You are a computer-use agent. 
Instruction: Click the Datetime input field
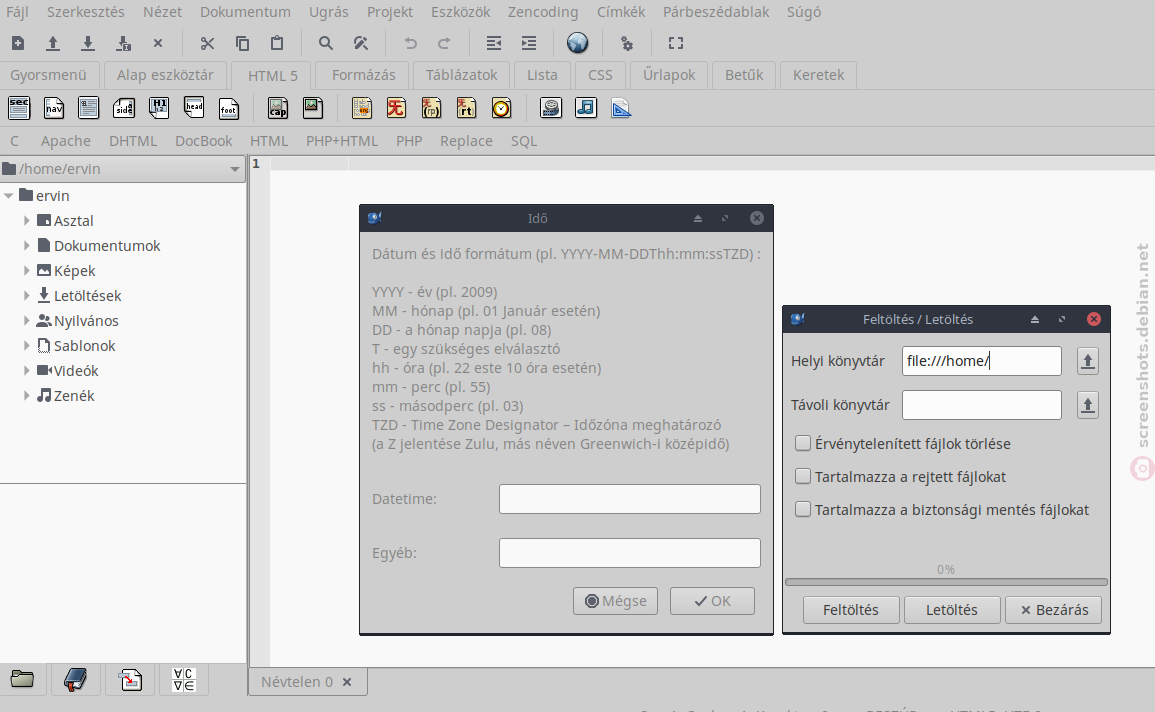pos(630,498)
